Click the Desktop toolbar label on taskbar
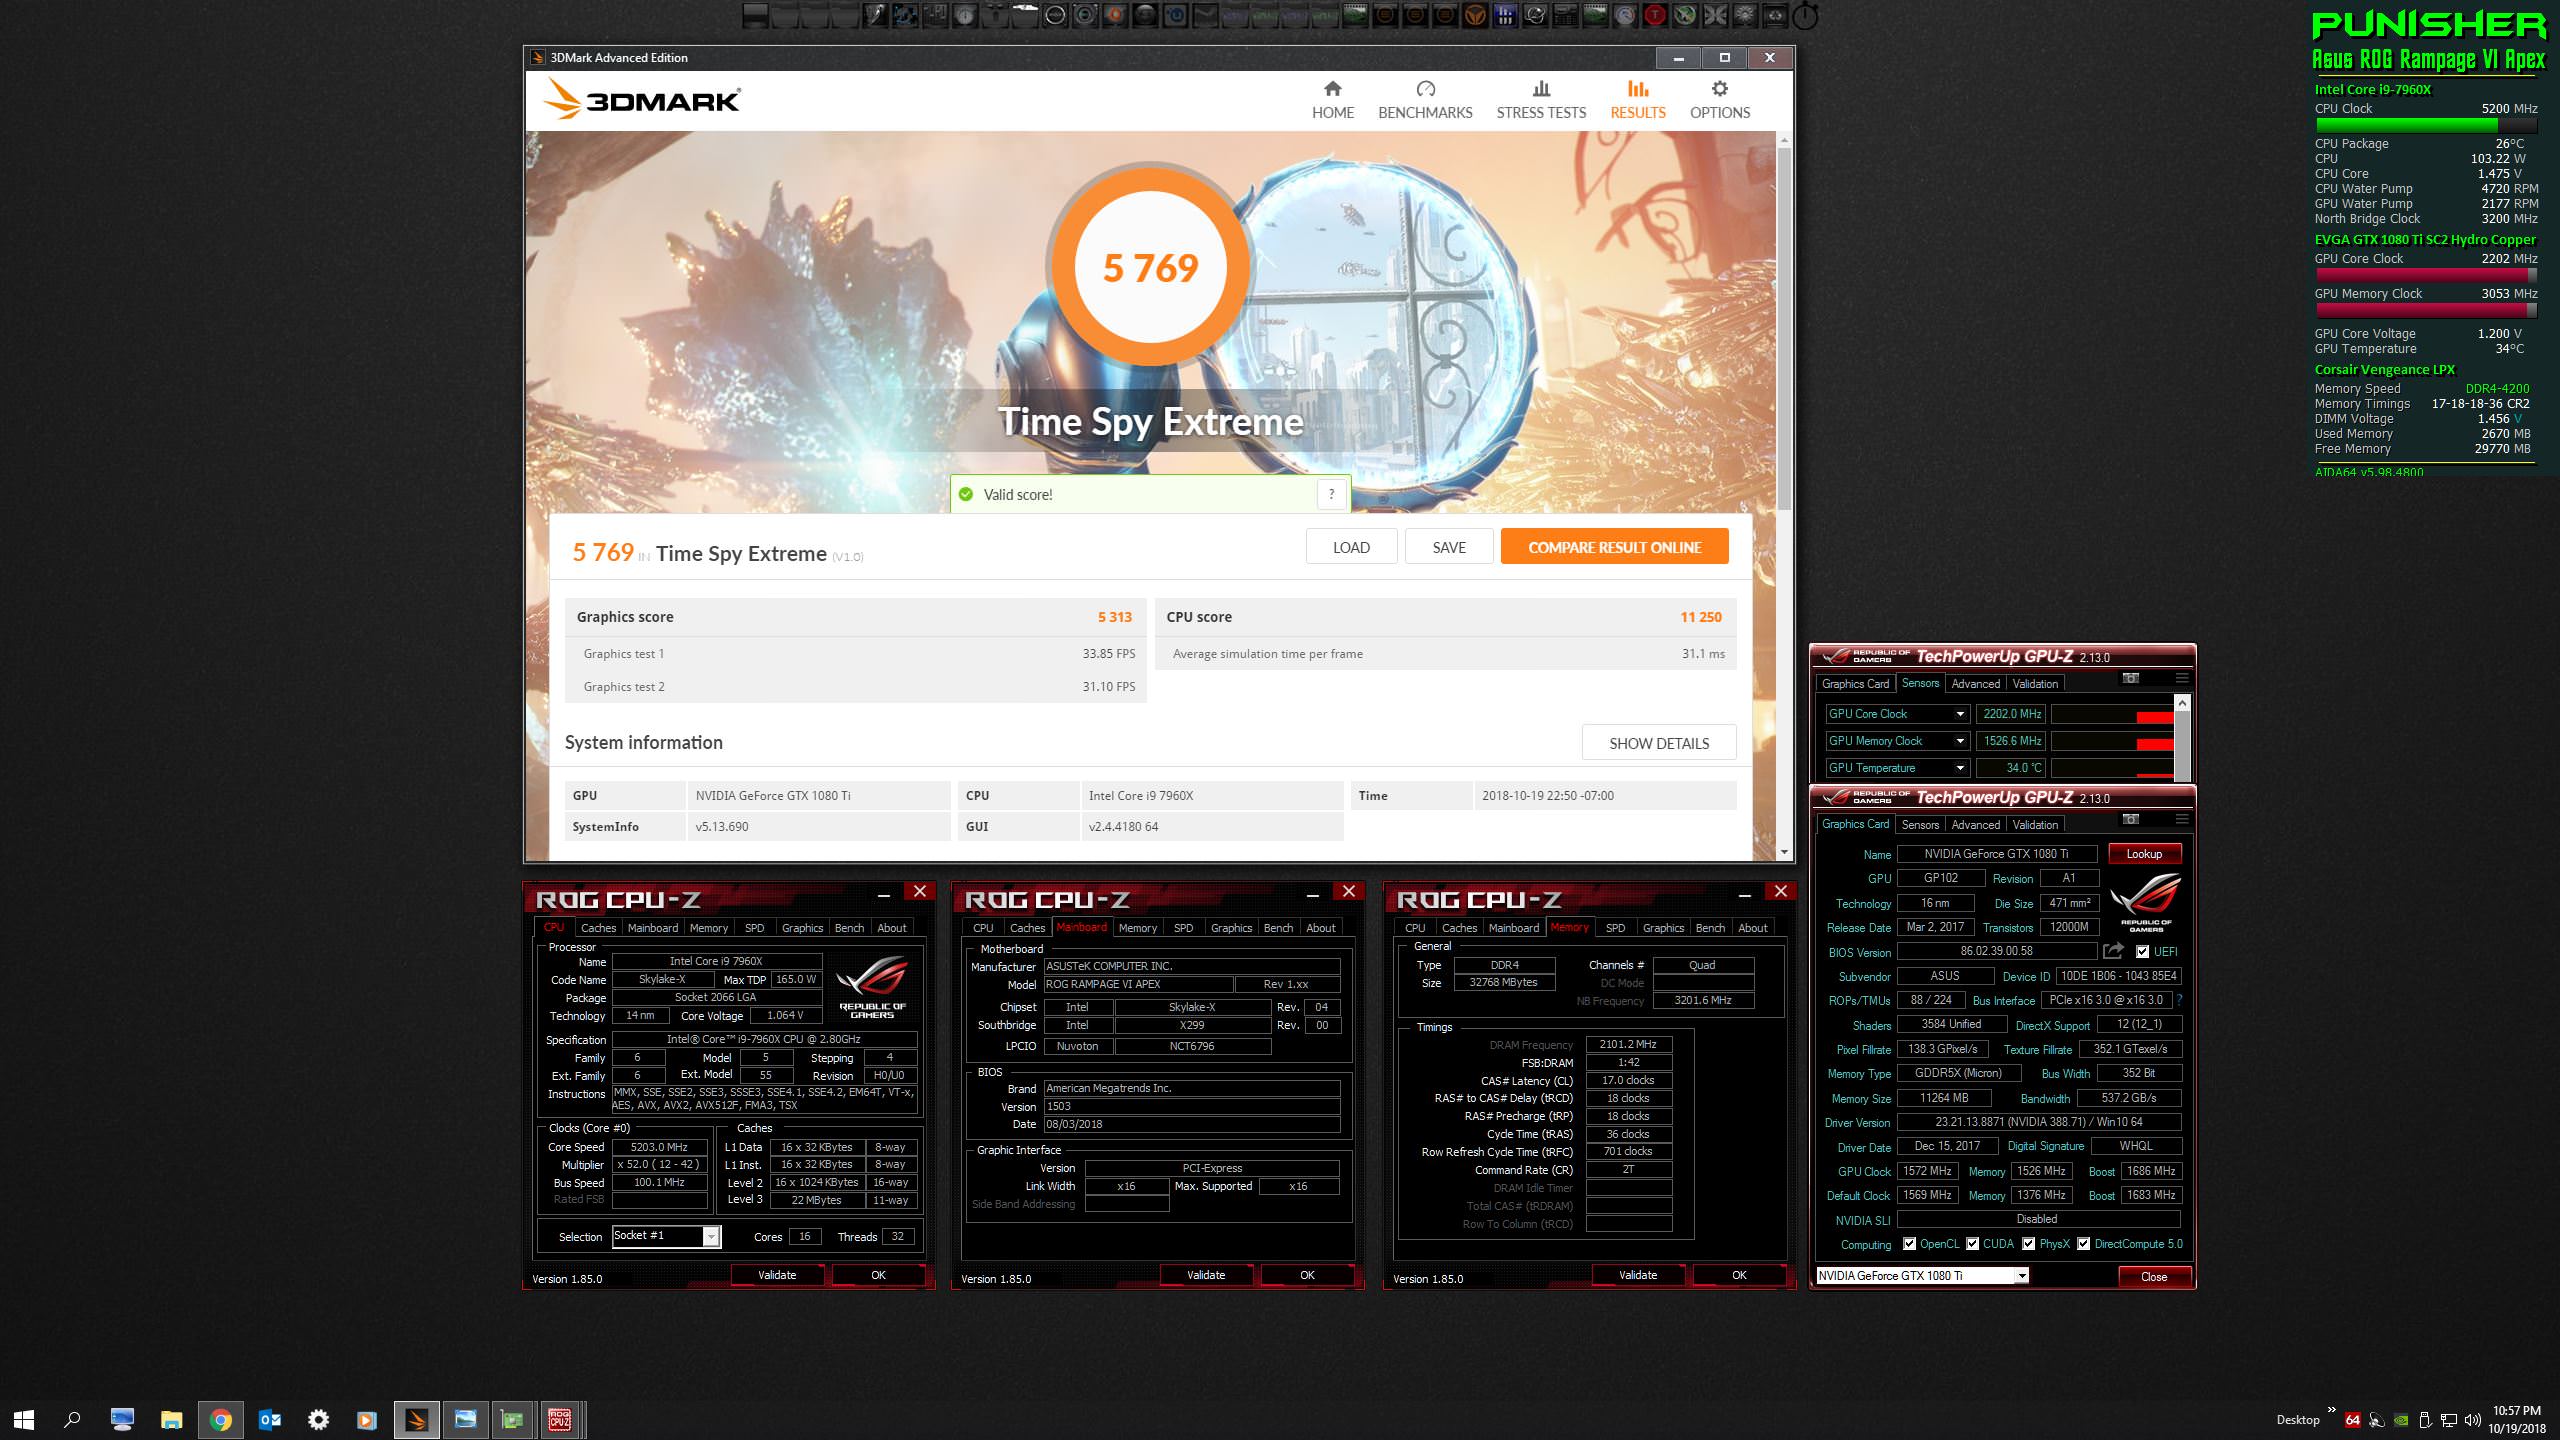This screenshot has height=1440, width=2560. [2298, 1420]
